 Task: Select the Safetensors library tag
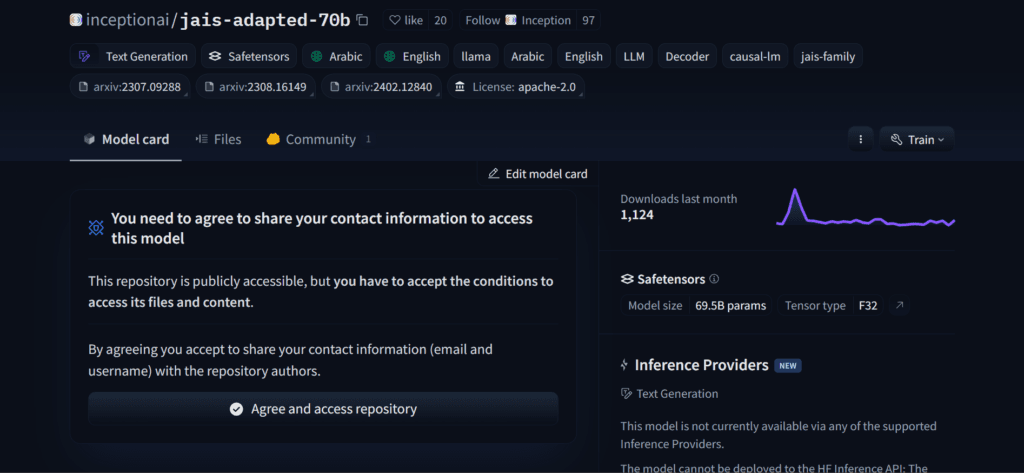249,56
